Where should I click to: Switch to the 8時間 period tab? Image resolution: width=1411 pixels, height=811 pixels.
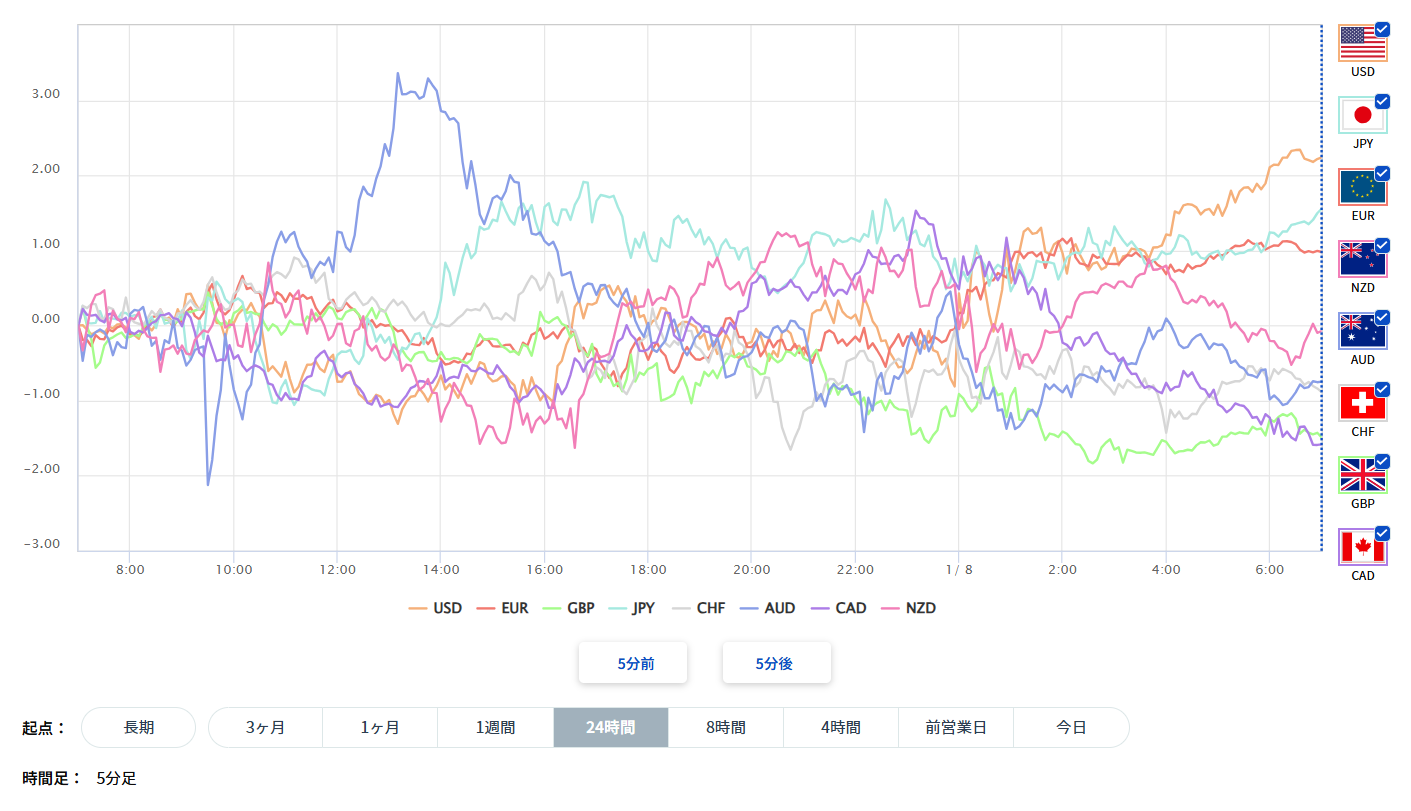point(725,727)
